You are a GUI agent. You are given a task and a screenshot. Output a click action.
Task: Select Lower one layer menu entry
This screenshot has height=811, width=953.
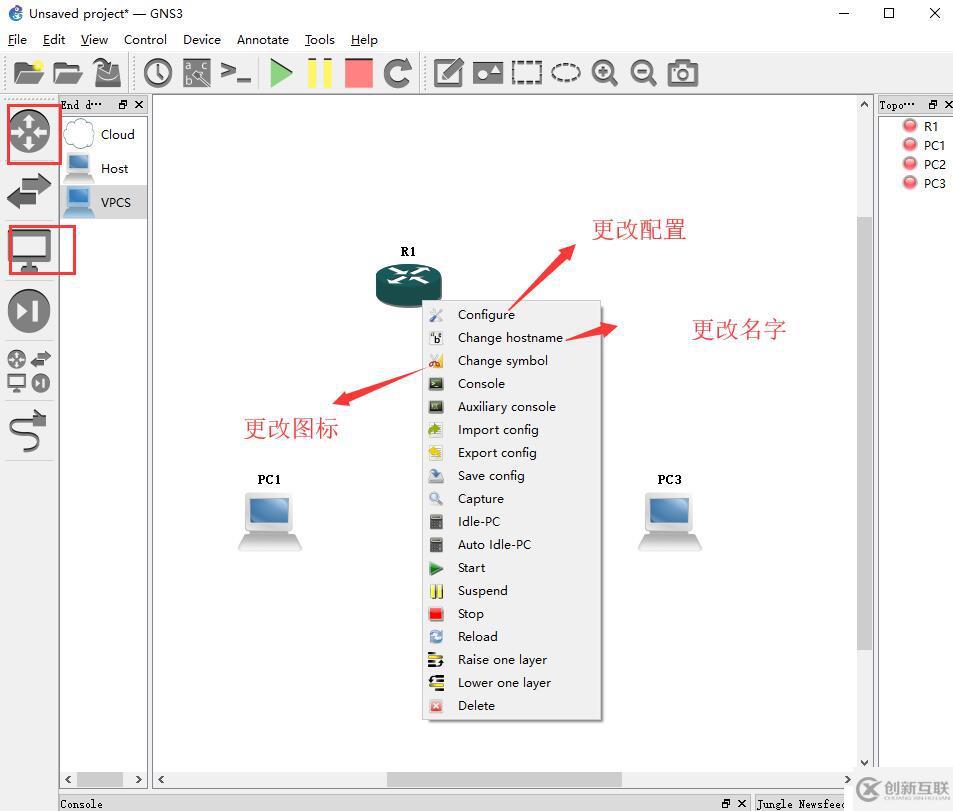[512, 683]
